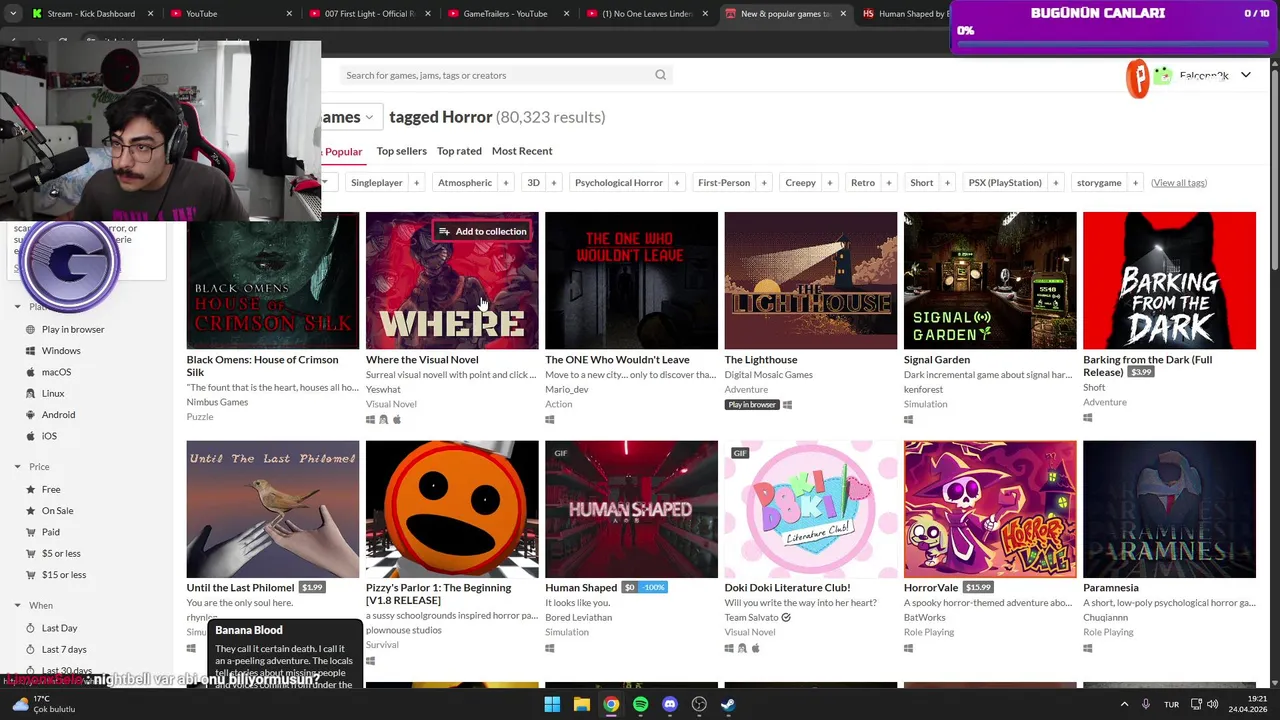Click the Windows icon under HorrorVale
Viewport: 1280px width, 720px height.
pos(908,648)
